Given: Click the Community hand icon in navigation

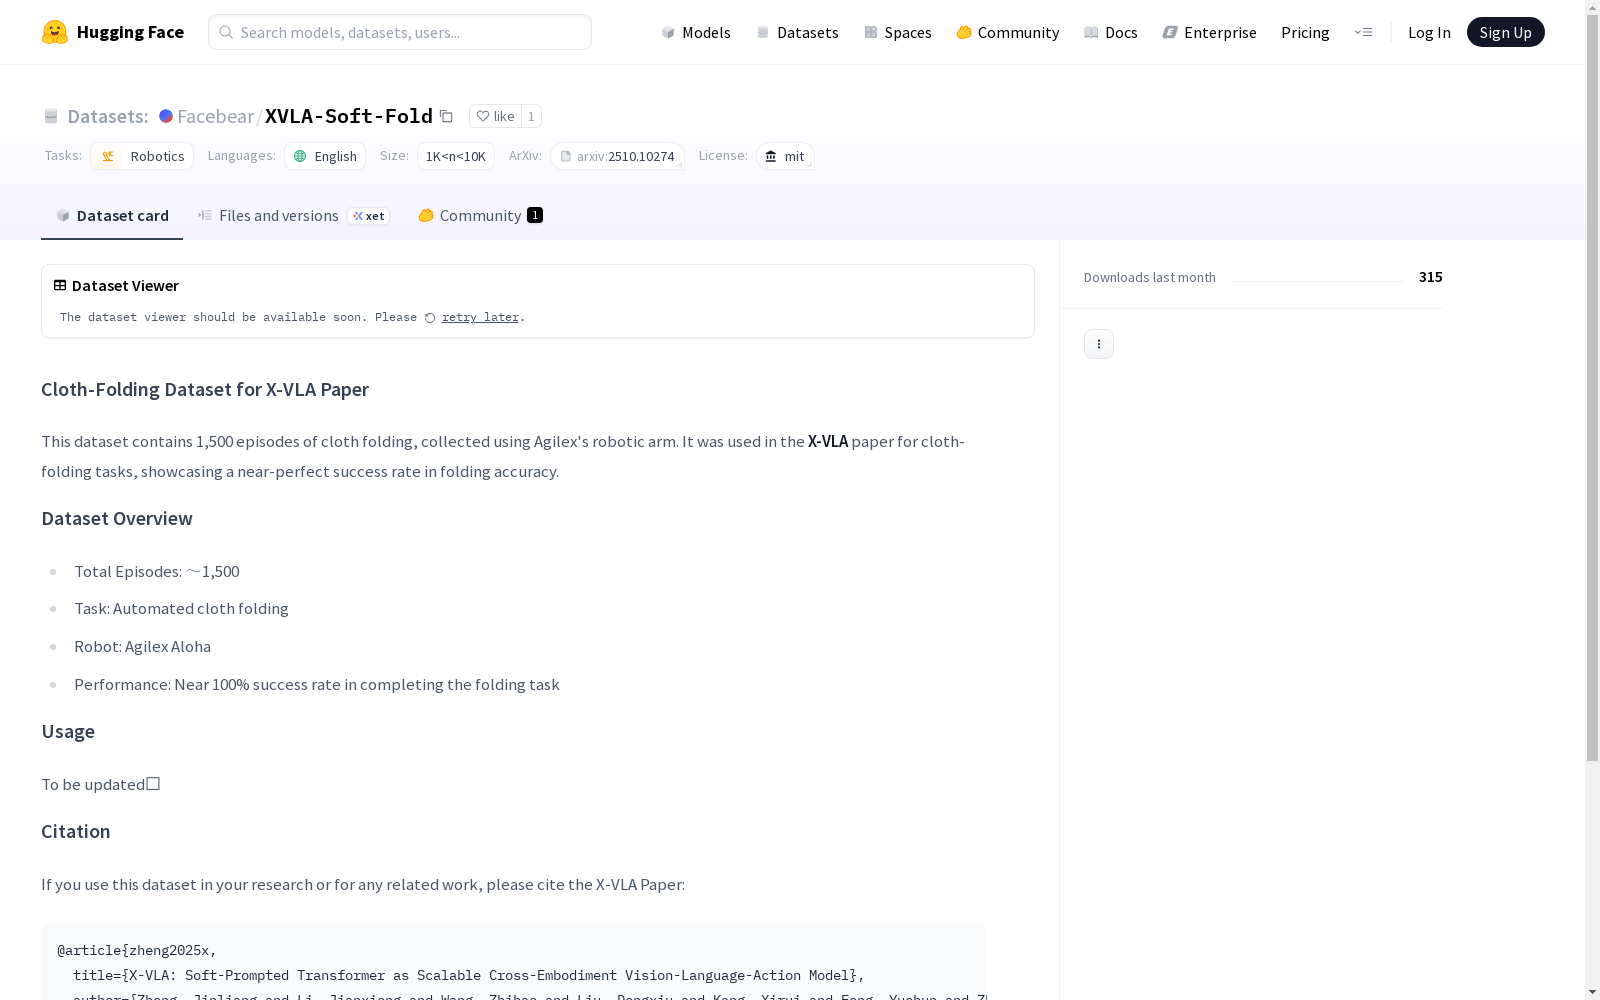Looking at the screenshot, I should pos(964,32).
